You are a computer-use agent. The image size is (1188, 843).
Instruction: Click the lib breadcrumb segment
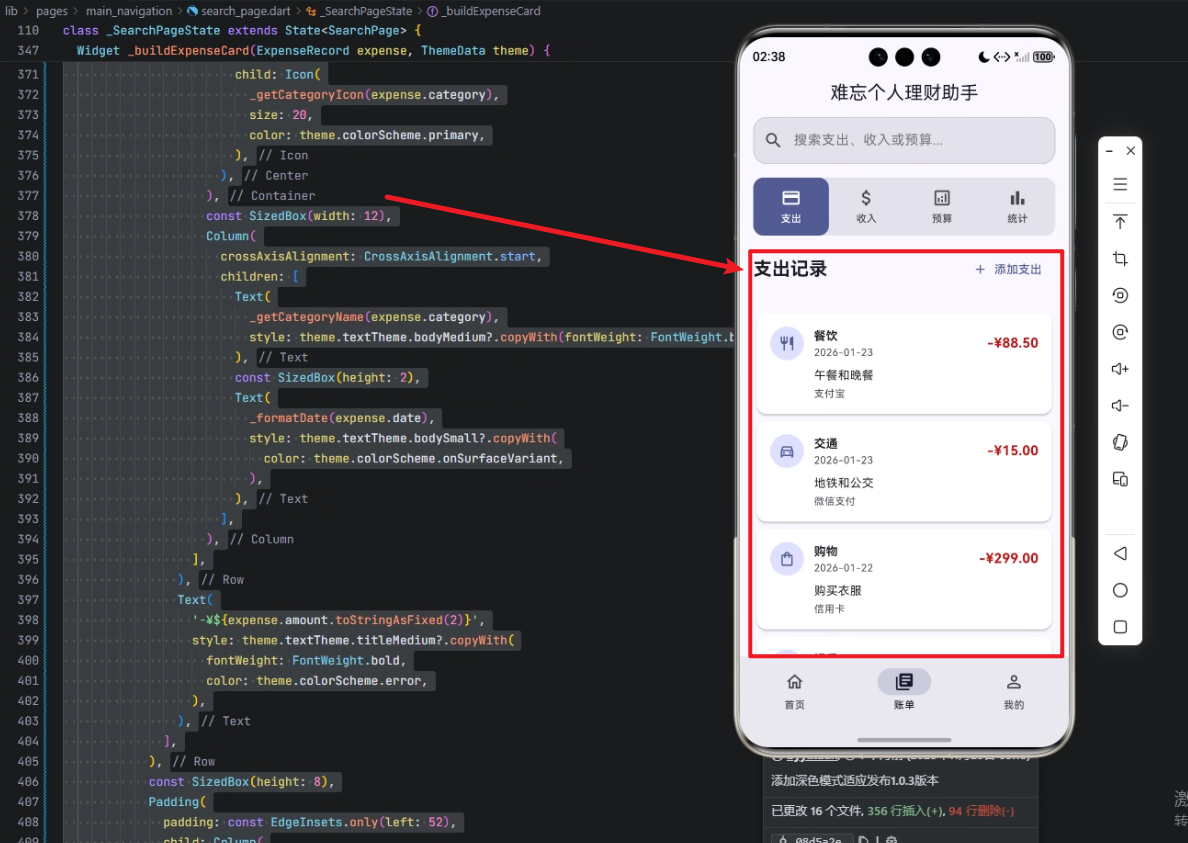(x=11, y=11)
